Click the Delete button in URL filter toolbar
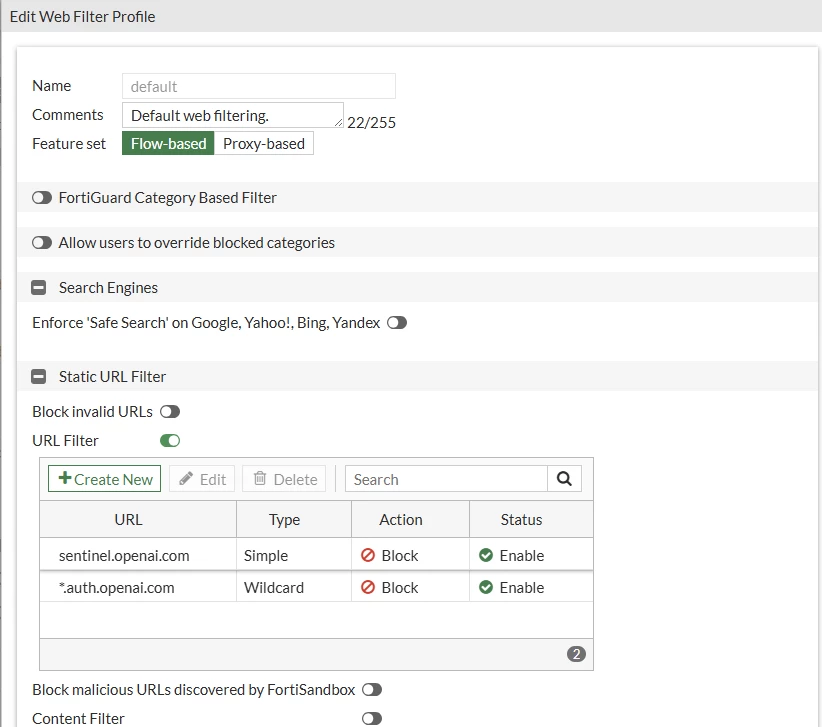The width and height of the screenshot is (822, 727). tap(284, 479)
